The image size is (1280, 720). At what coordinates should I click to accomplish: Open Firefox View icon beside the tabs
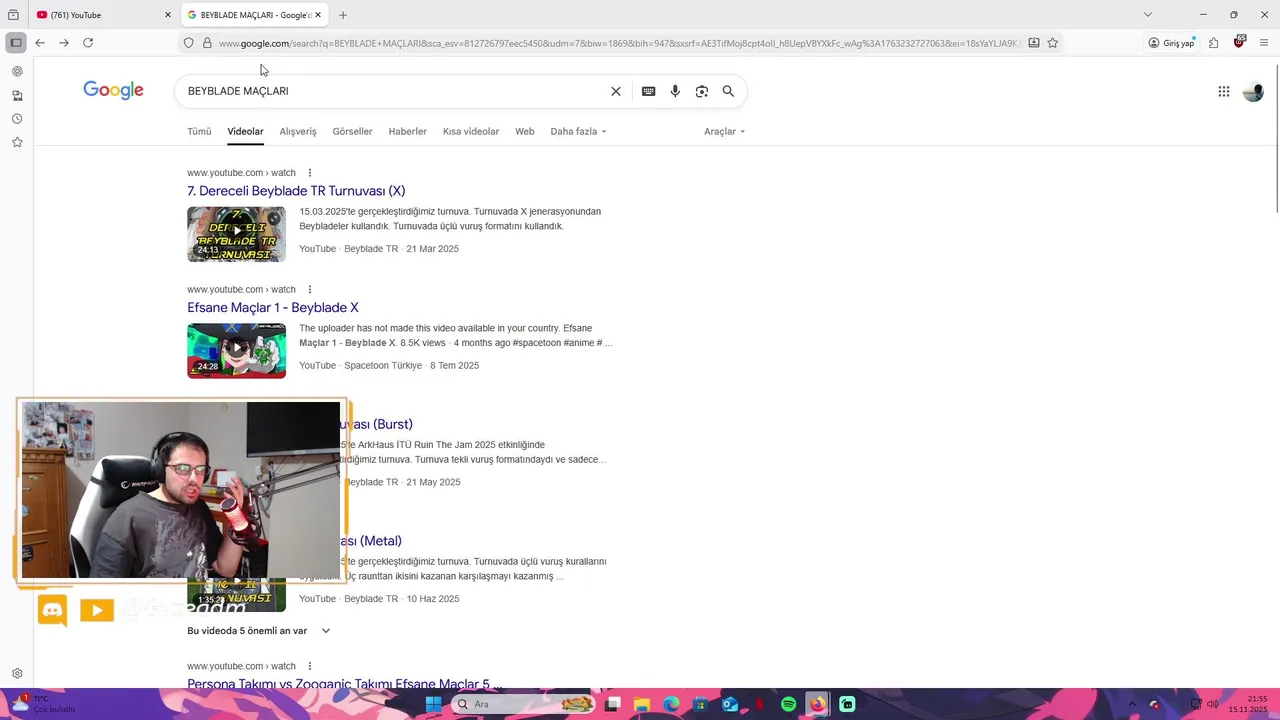pyautogui.click(x=13, y=15)
